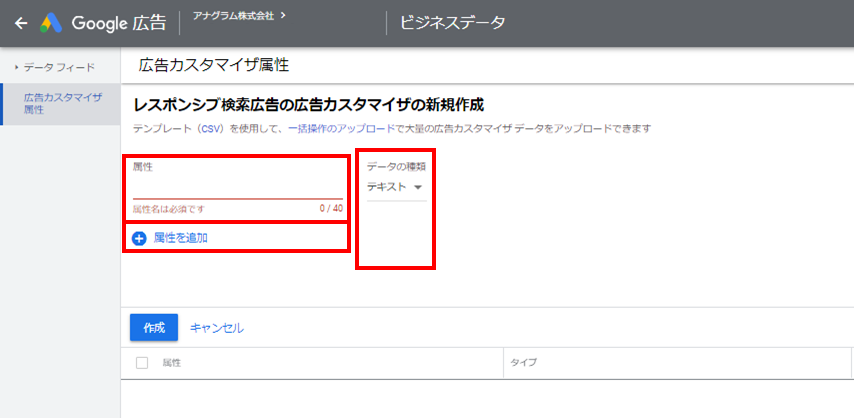Click the 広告カスタマイザ属性 page title
Viewport: 854px width, 418px height.
point(214,65)
